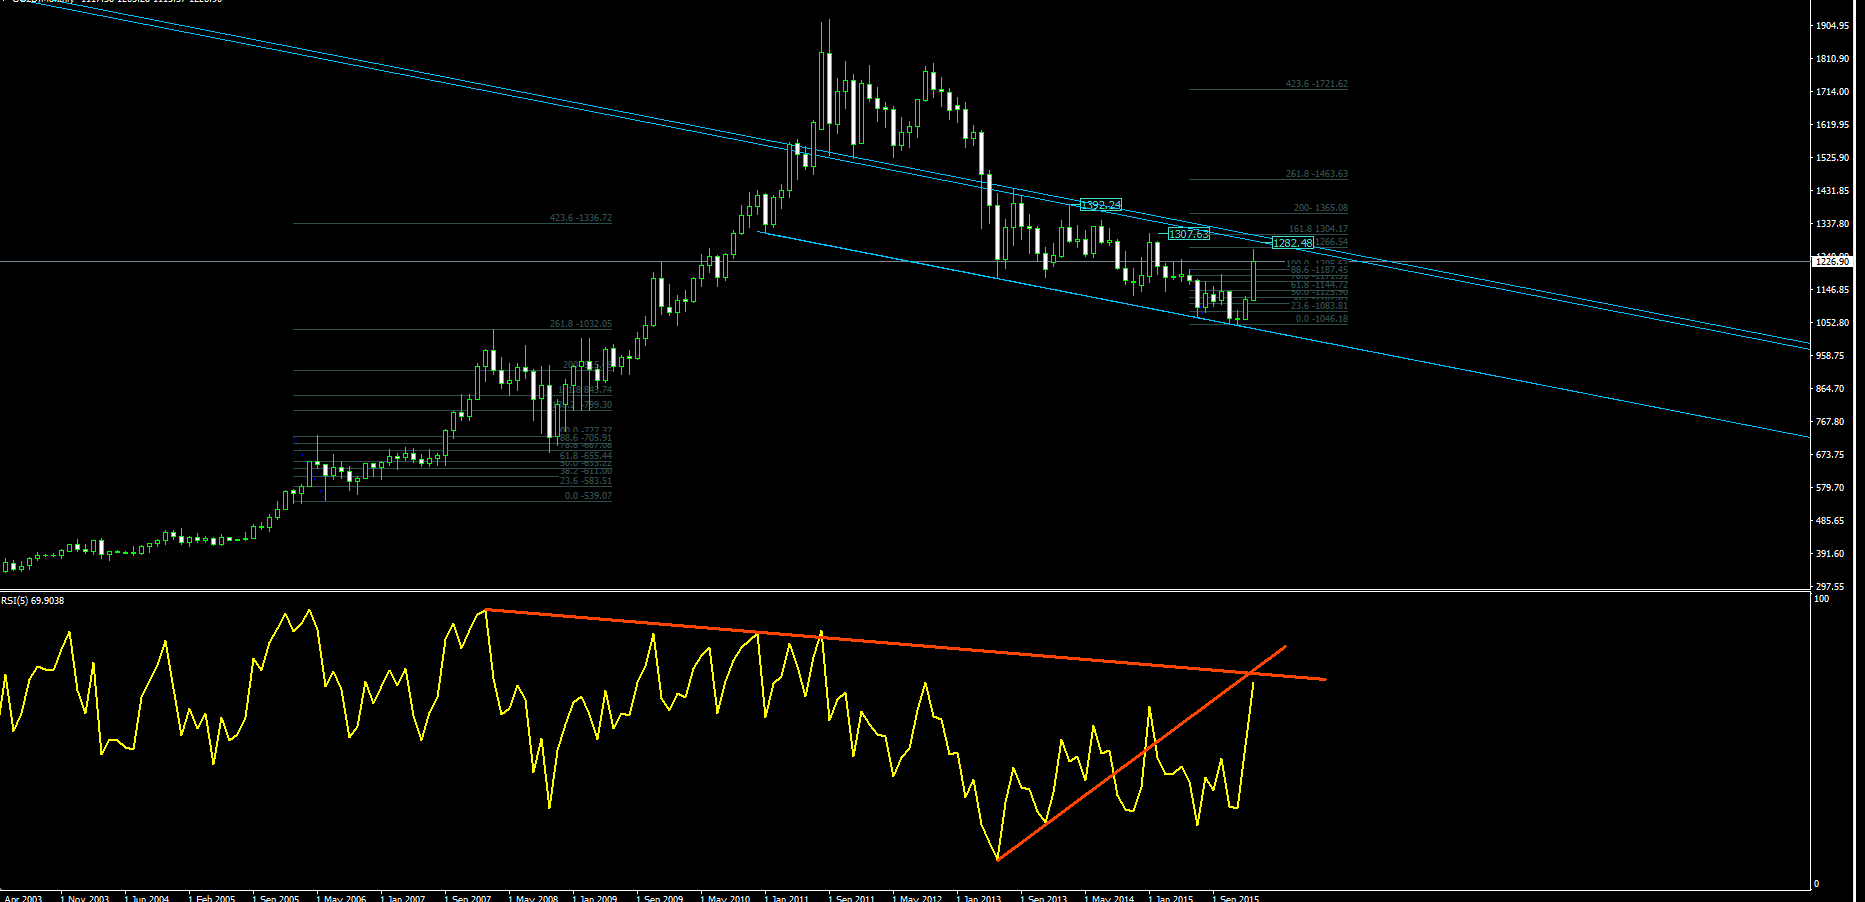Click the 297.55 price axis value
1865x902 pixels.
(1830, 587)
